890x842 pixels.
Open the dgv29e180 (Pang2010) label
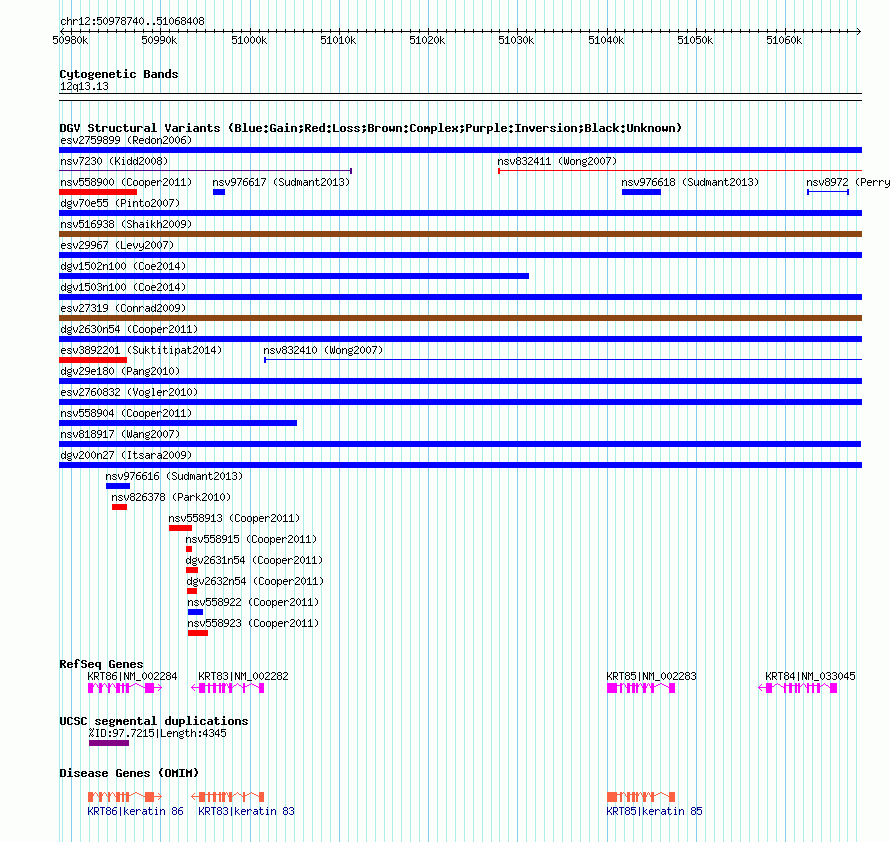coord(120,371)
